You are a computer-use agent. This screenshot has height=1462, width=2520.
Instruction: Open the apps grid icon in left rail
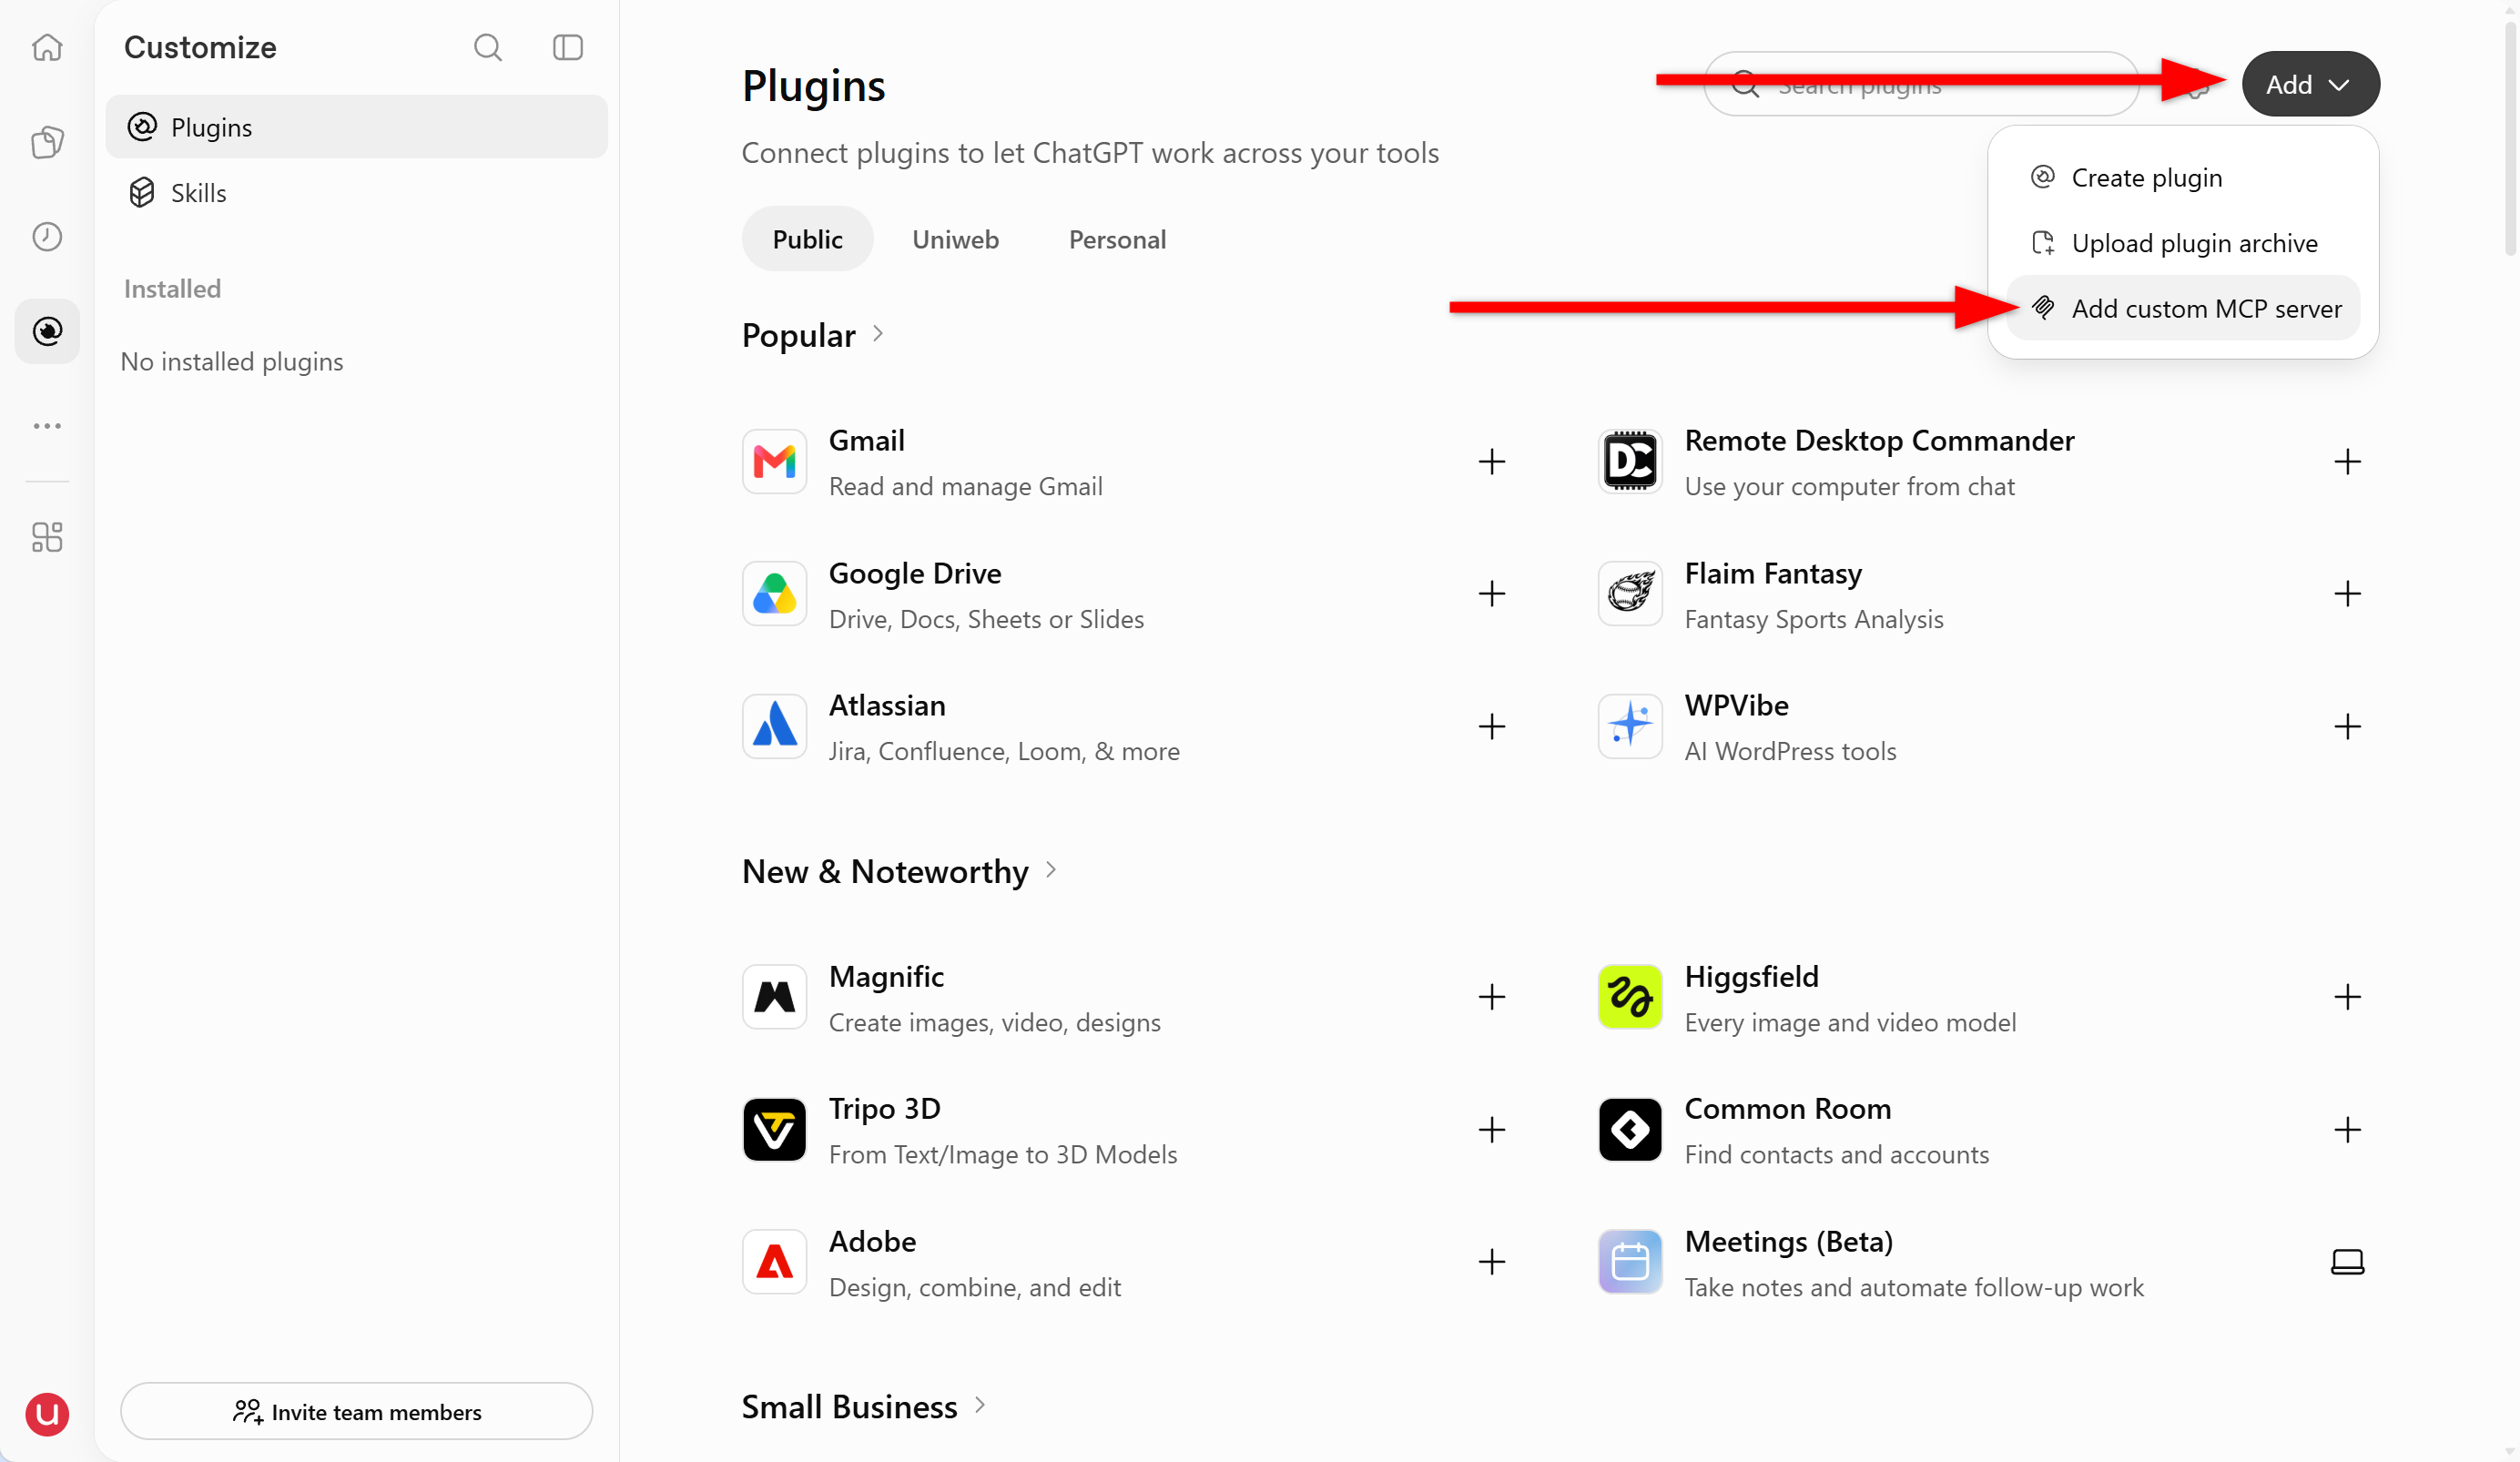(x=47, y=537)
